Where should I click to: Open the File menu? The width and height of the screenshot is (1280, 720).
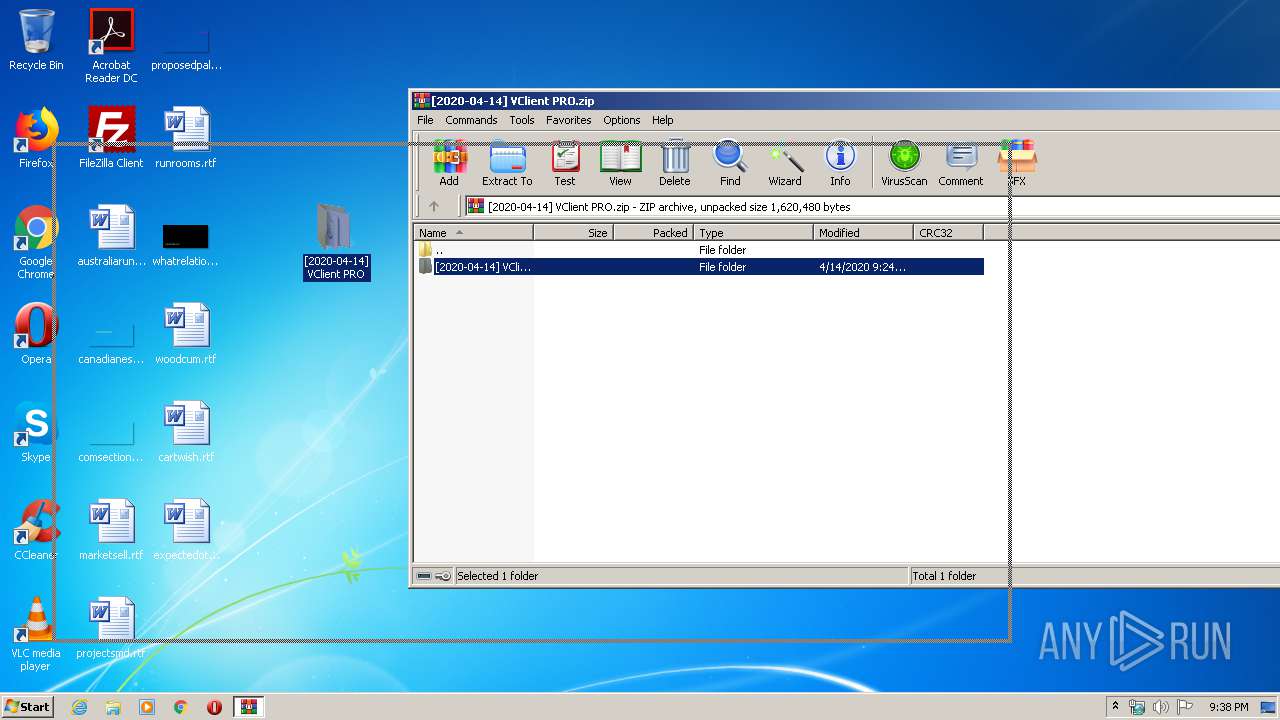425,120
